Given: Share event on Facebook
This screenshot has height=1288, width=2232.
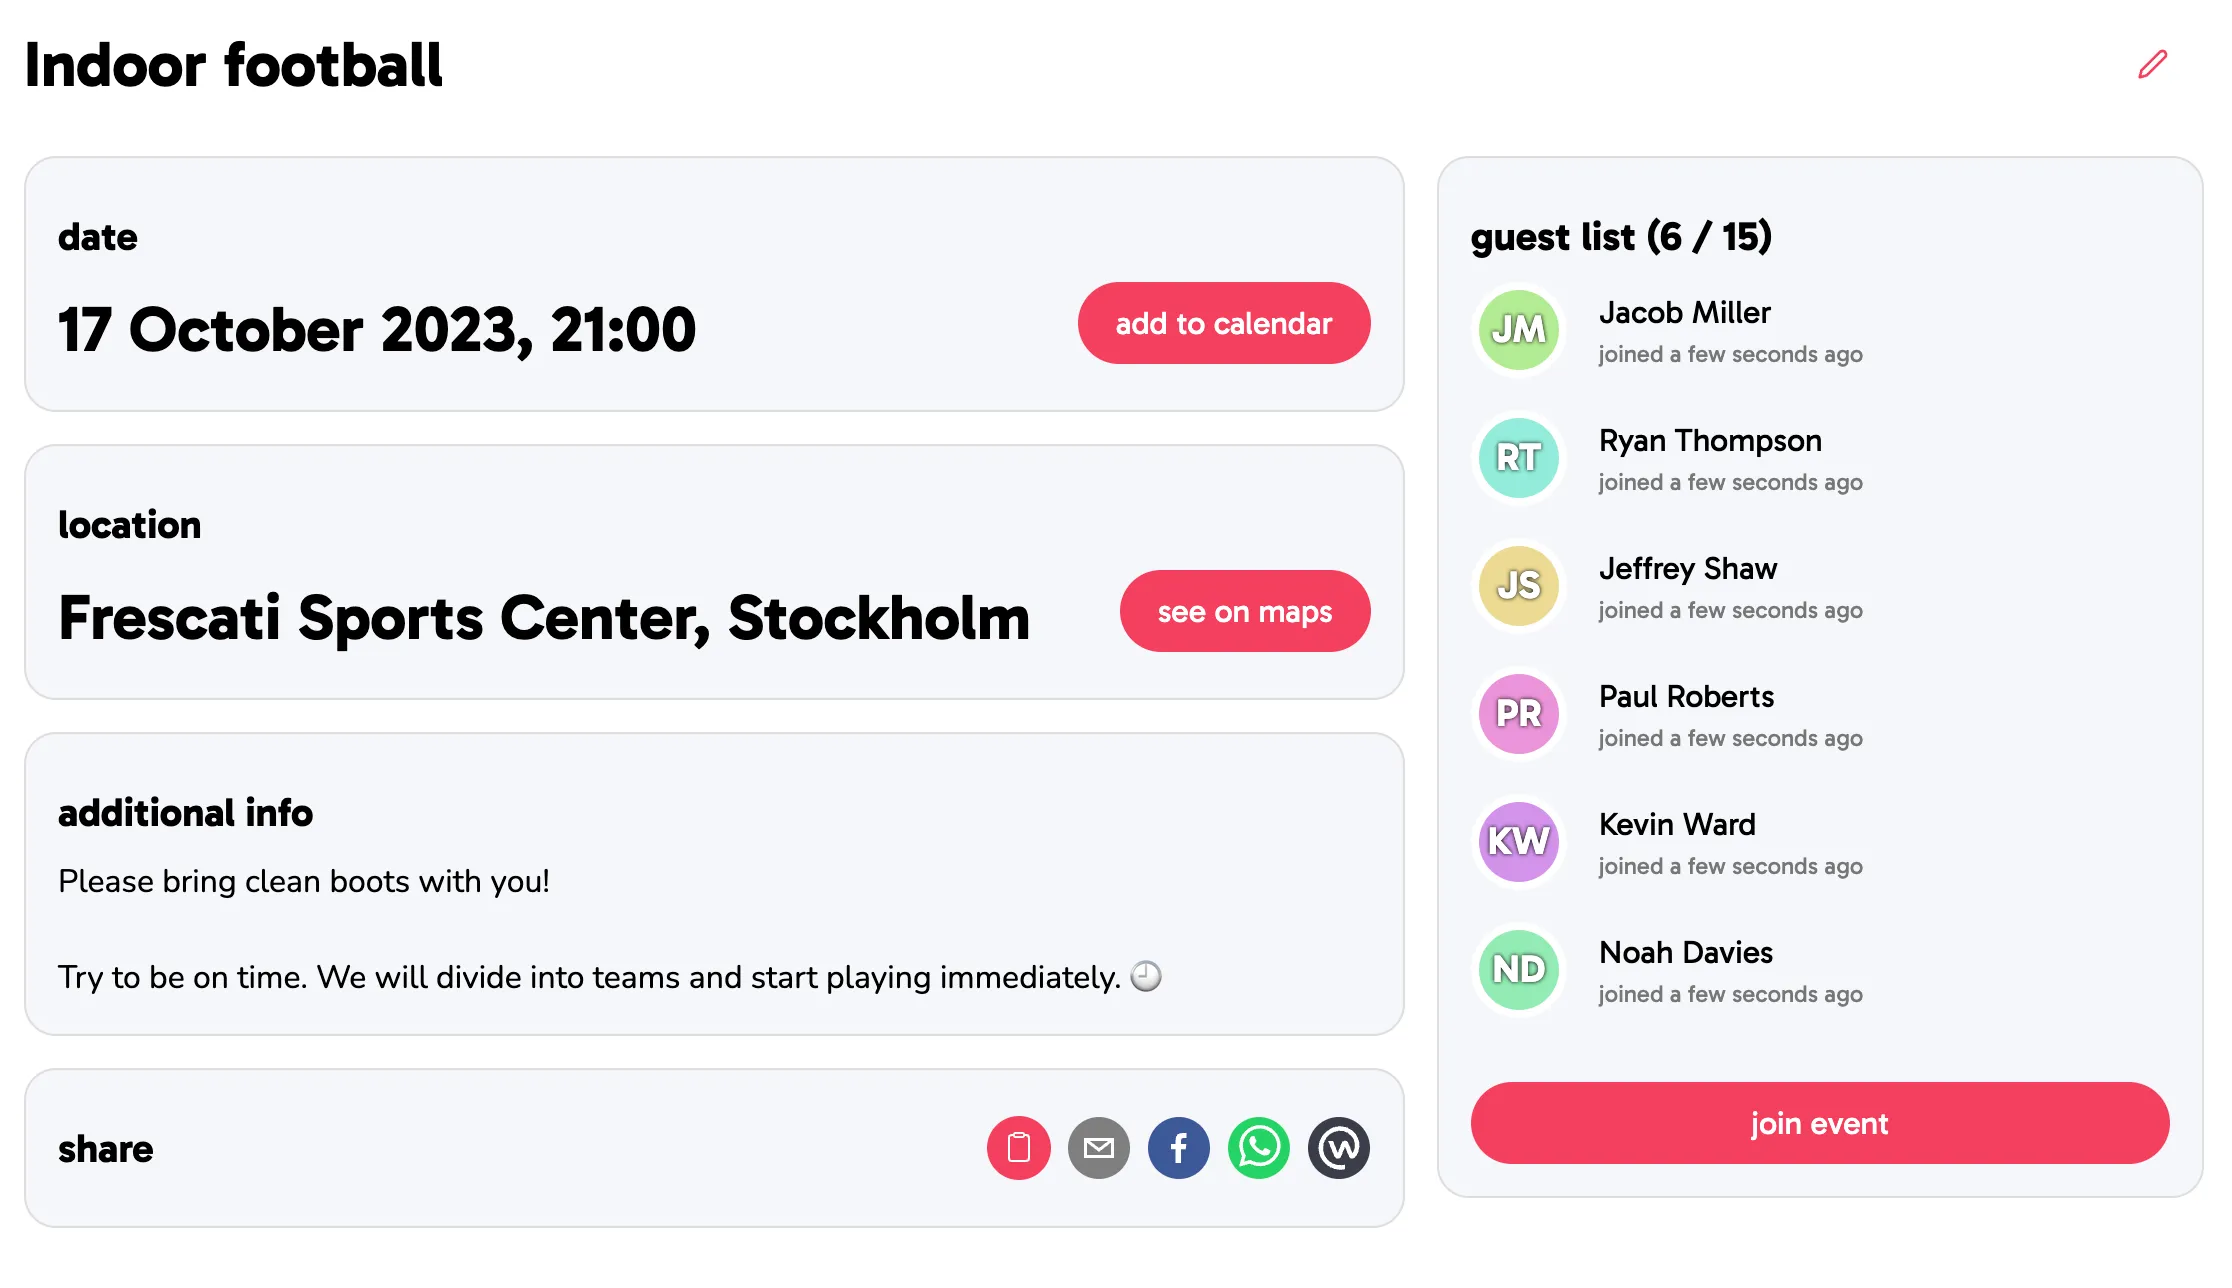Looking at the screenshot, I should tap(1178, 1148).
